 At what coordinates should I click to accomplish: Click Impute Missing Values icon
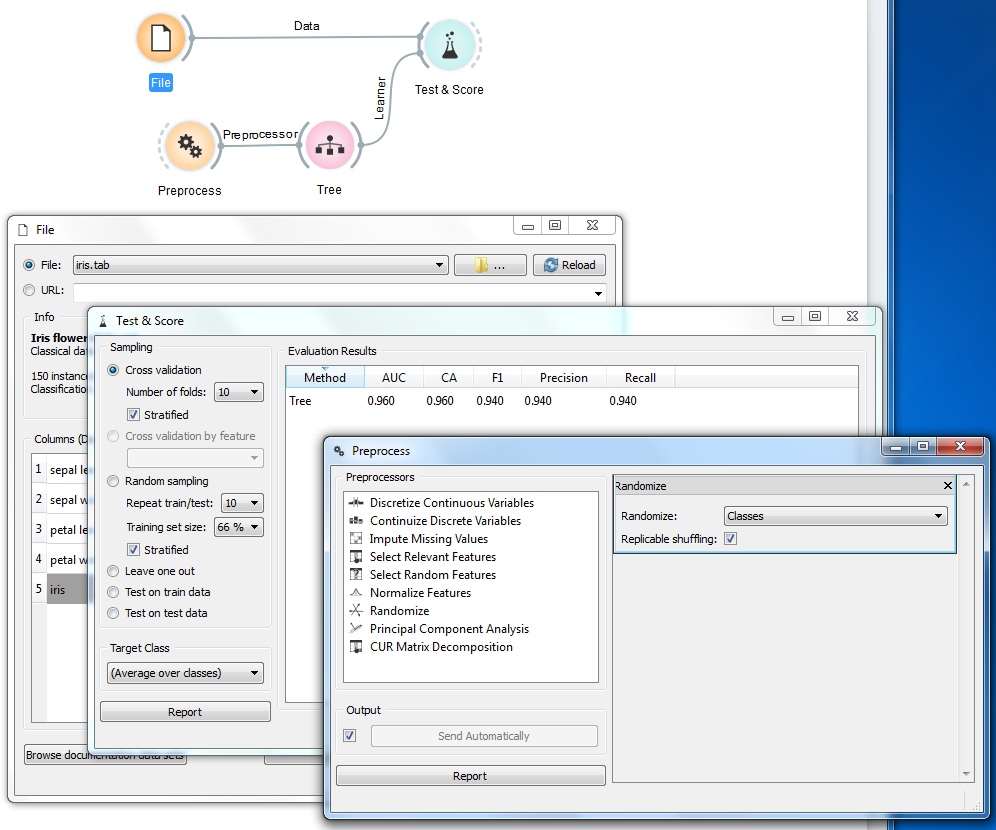coord(356,539)
